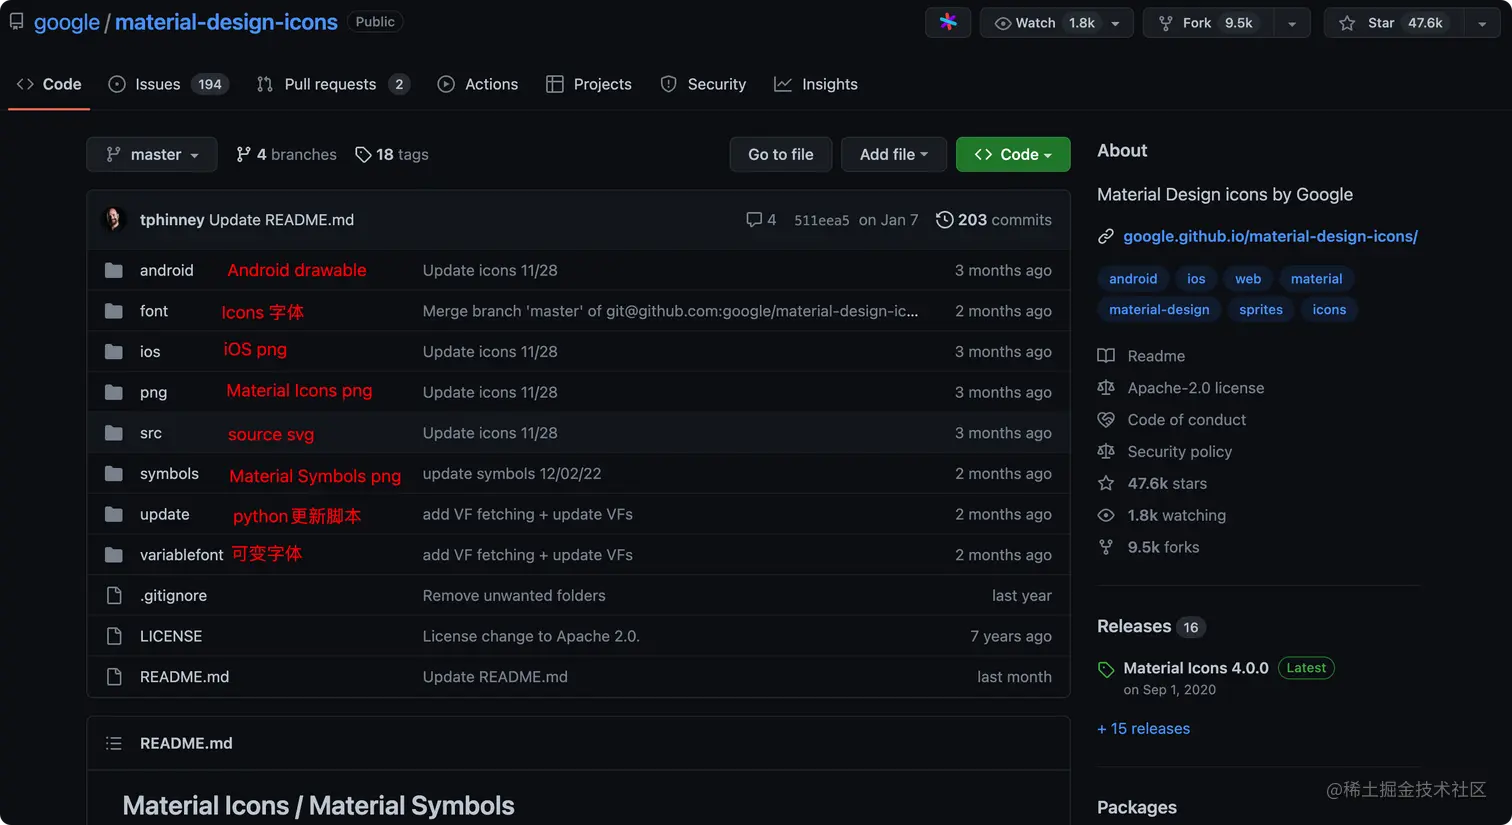Show the + 15 releases link
This screenshot has height=825, width=1512.
pos(1144,729)
